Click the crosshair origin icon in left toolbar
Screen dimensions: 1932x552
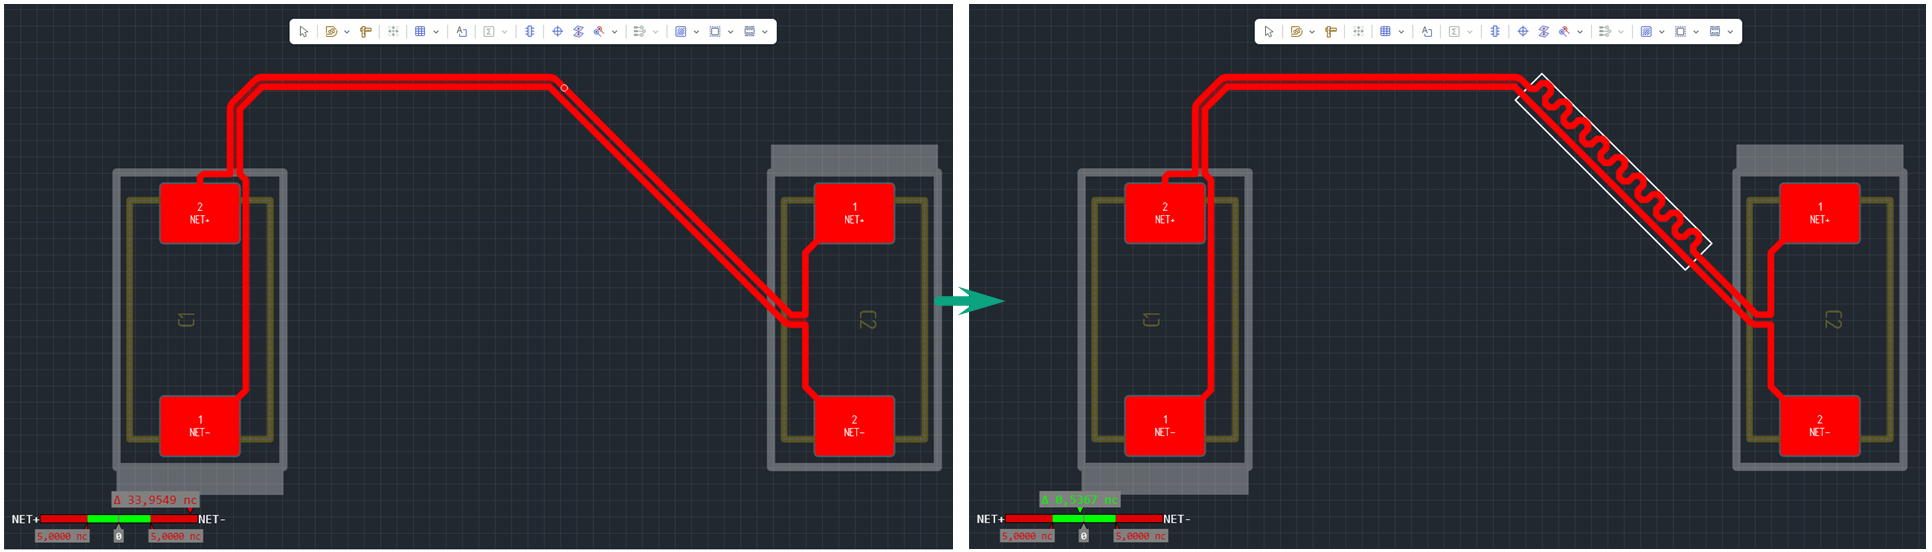(x=557, y=32)
